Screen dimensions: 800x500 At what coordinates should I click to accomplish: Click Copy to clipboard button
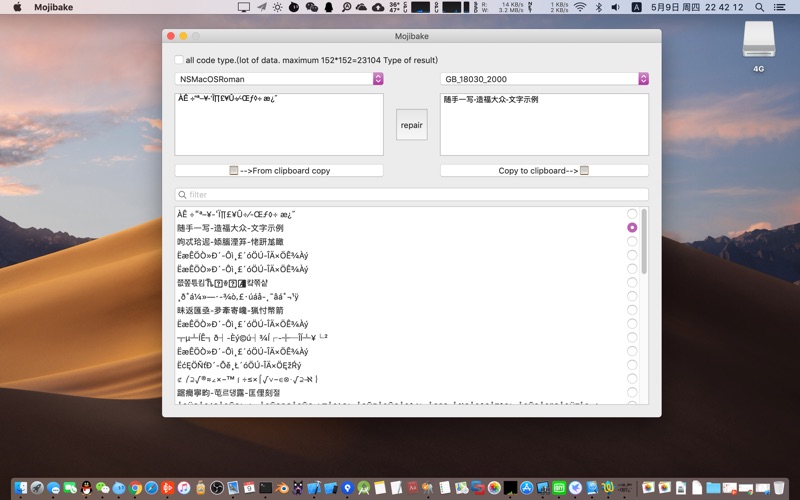pyautogui.click(x=544, y=170)
